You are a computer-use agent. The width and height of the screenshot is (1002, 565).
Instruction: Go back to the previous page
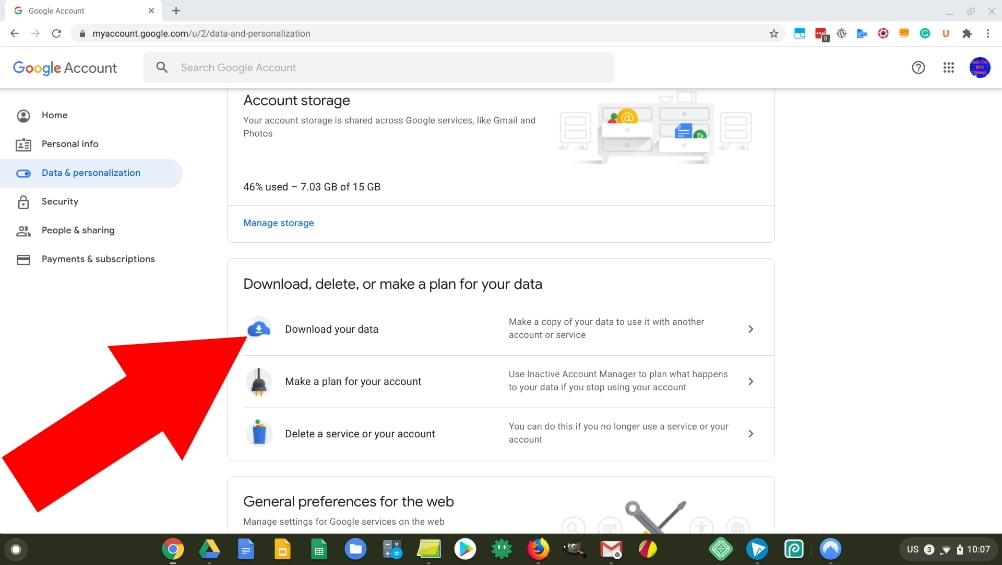[x=15, y=33]
